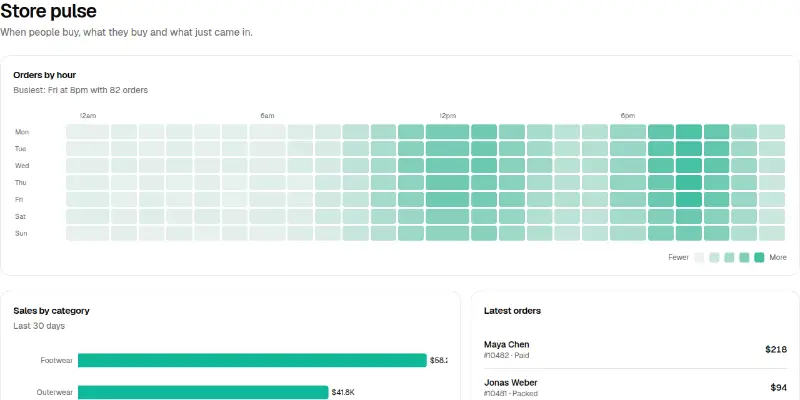The image size is (800, 400).
Task: Click the middle legend intensity swatch
Action: [x=729, y=258]
